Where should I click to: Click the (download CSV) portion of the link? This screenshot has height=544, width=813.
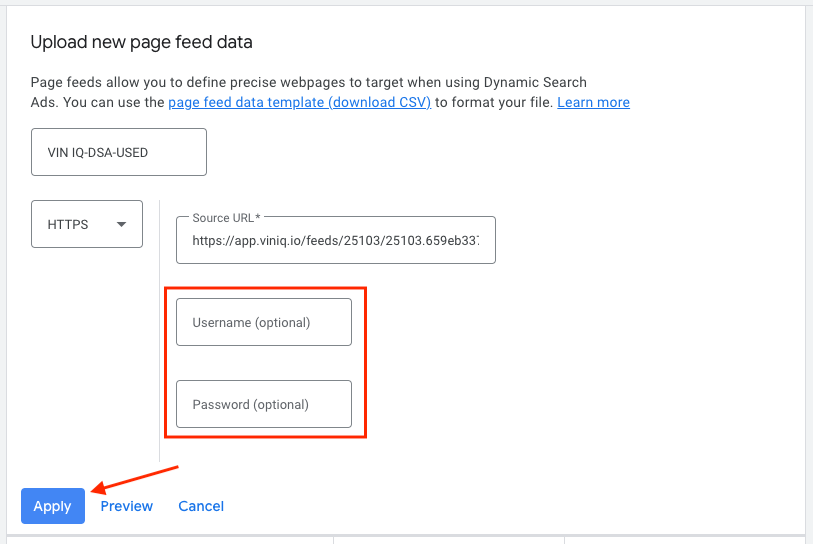tap(380, 102)
